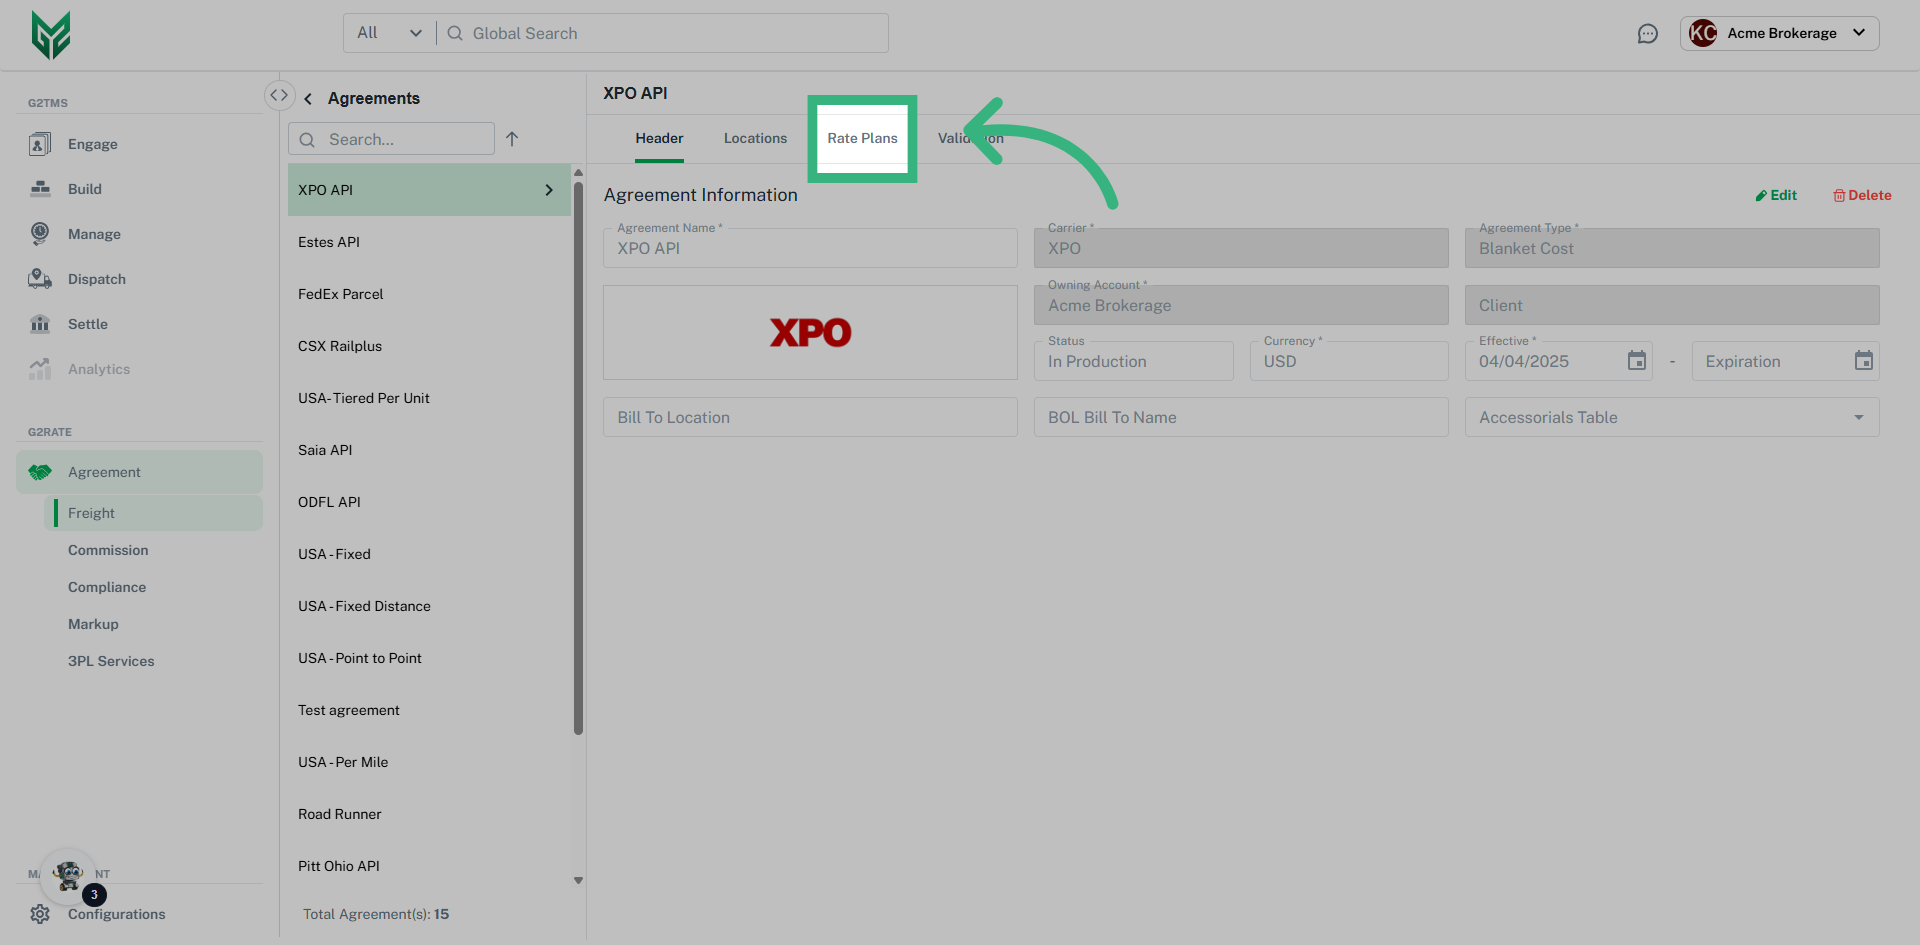
Task: Toggle the Manage section in the sidebar
Action: click(x=40, y=233)
